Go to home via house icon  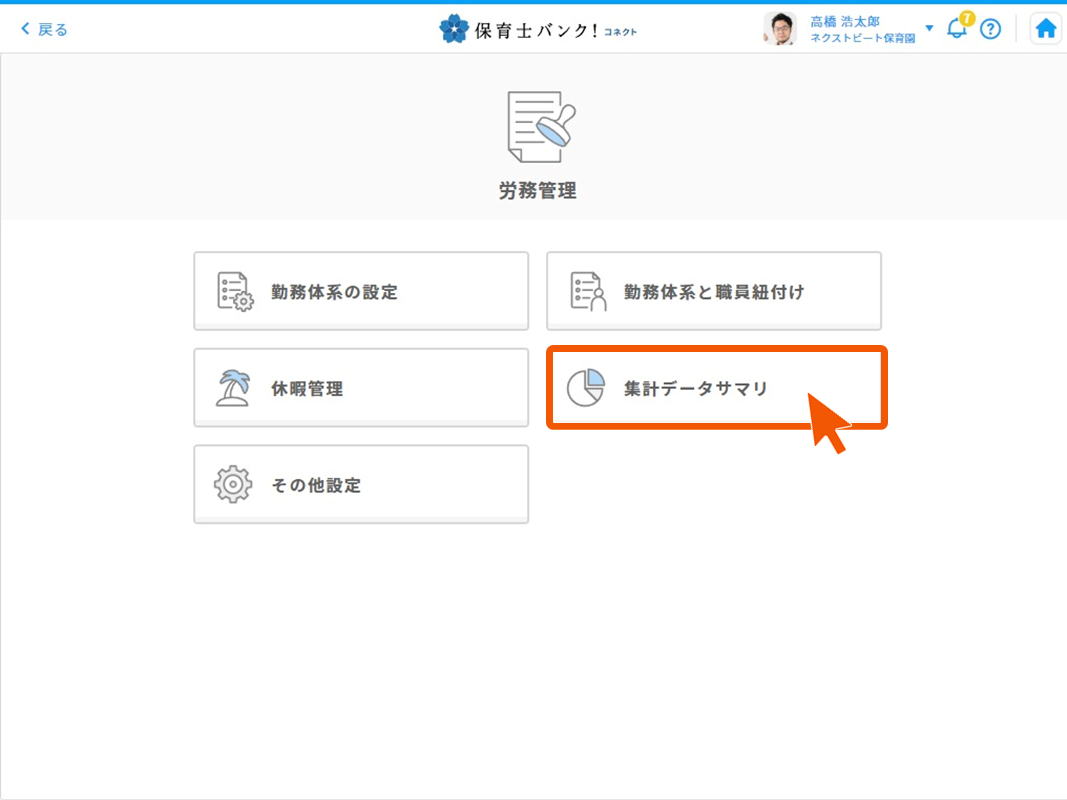point(1046,29)
